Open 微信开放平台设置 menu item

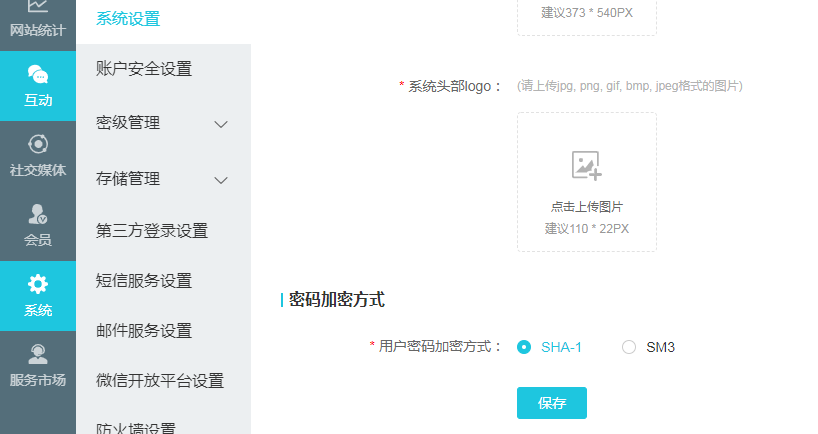[x=160, y=381]
